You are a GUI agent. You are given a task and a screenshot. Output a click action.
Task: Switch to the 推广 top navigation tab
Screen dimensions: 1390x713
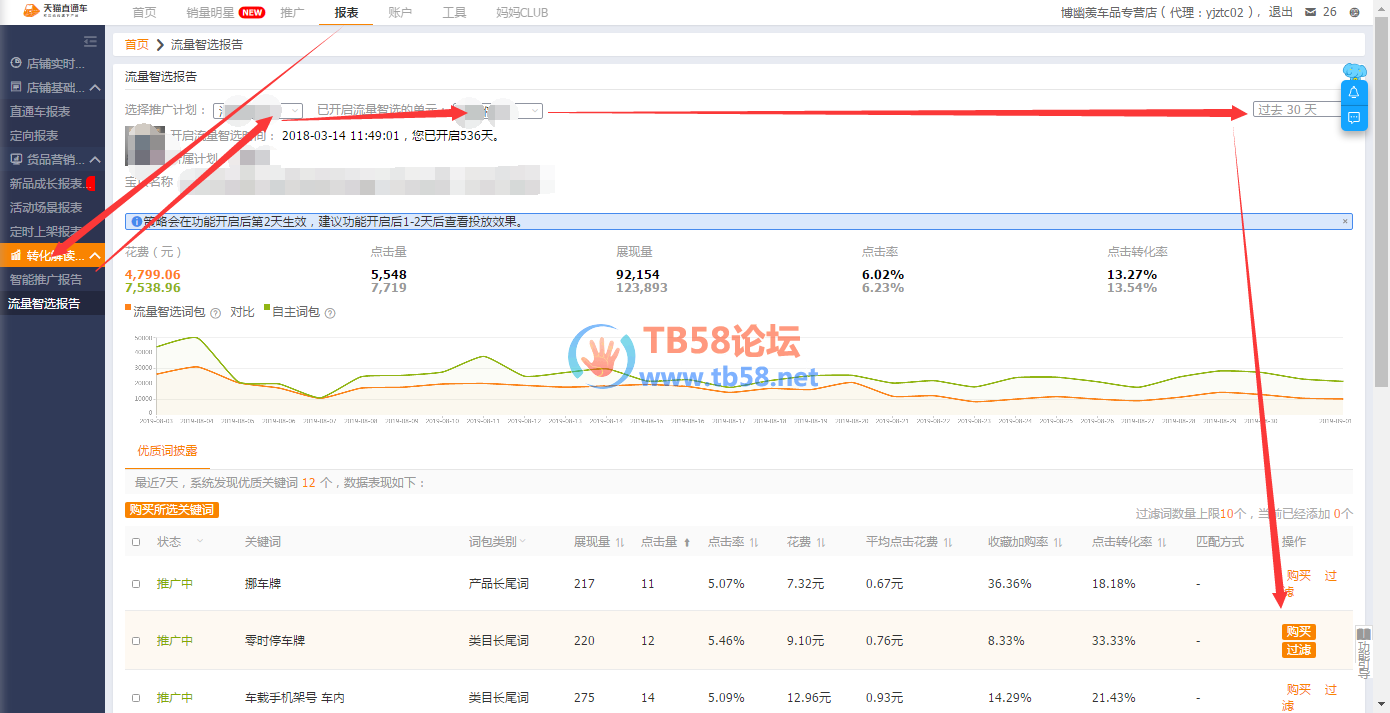point(293,13)
